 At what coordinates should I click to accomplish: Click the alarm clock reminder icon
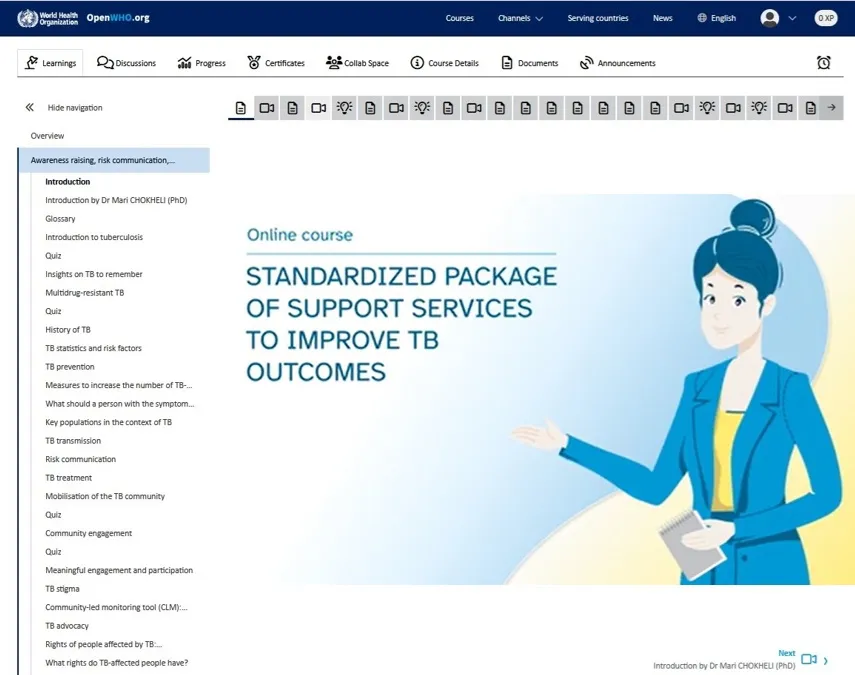point(822,62)
